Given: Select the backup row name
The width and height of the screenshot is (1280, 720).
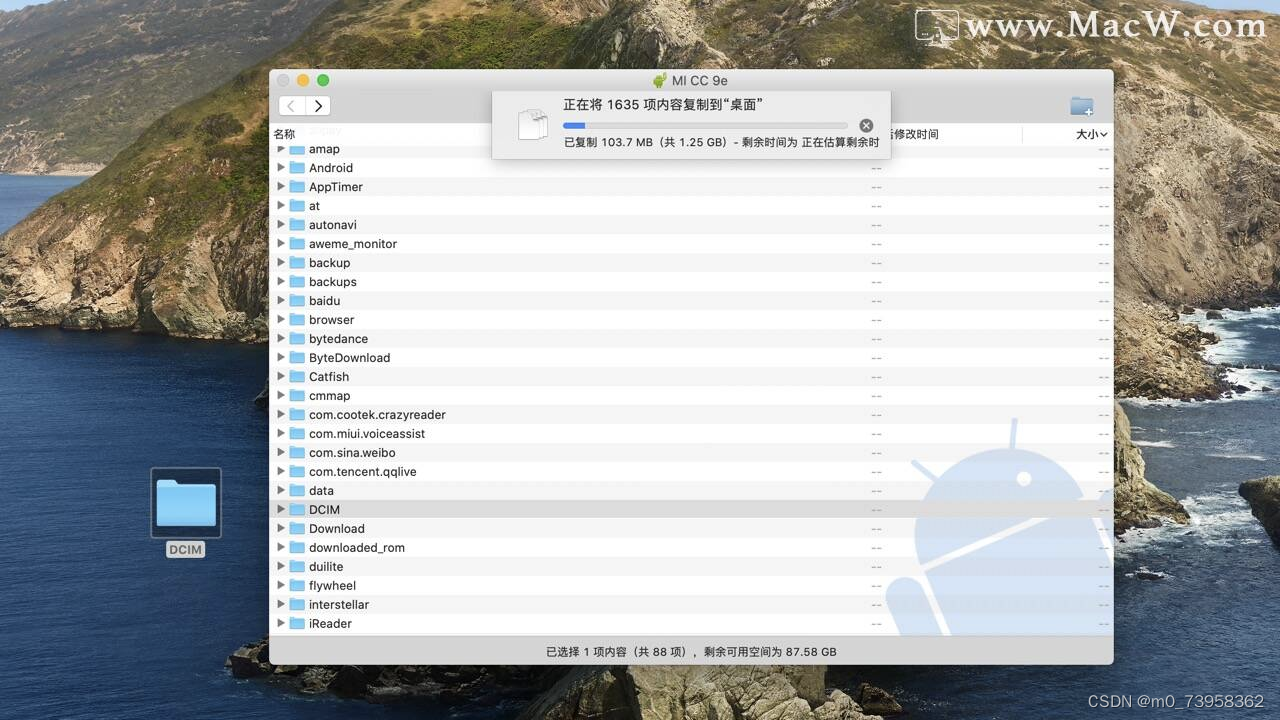Looking at the screenshot, I should tap(330, 263).
